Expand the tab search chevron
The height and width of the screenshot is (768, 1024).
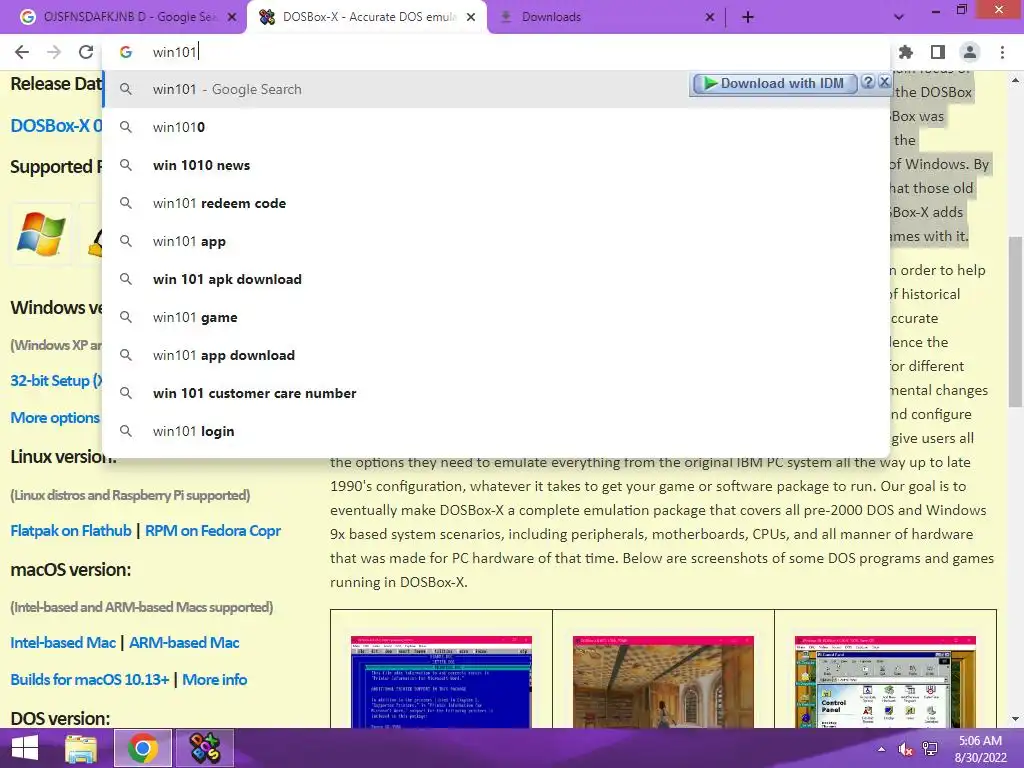[899, 17]
